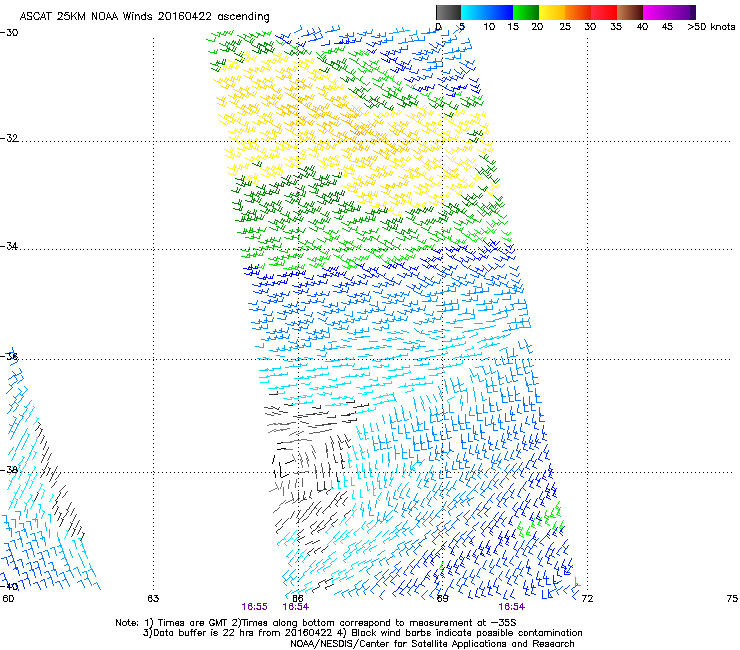Click the 16:55 purple time label
The width and height of the screenshot is (740, 650).
coord(254,607)
